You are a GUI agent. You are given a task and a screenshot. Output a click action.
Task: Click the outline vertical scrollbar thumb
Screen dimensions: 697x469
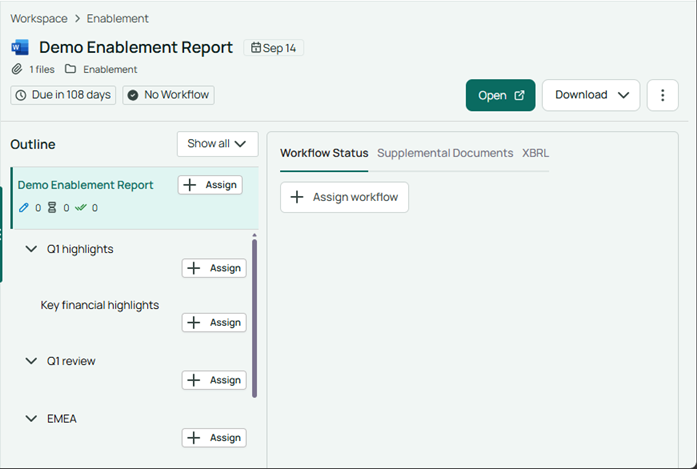(255, 318)
